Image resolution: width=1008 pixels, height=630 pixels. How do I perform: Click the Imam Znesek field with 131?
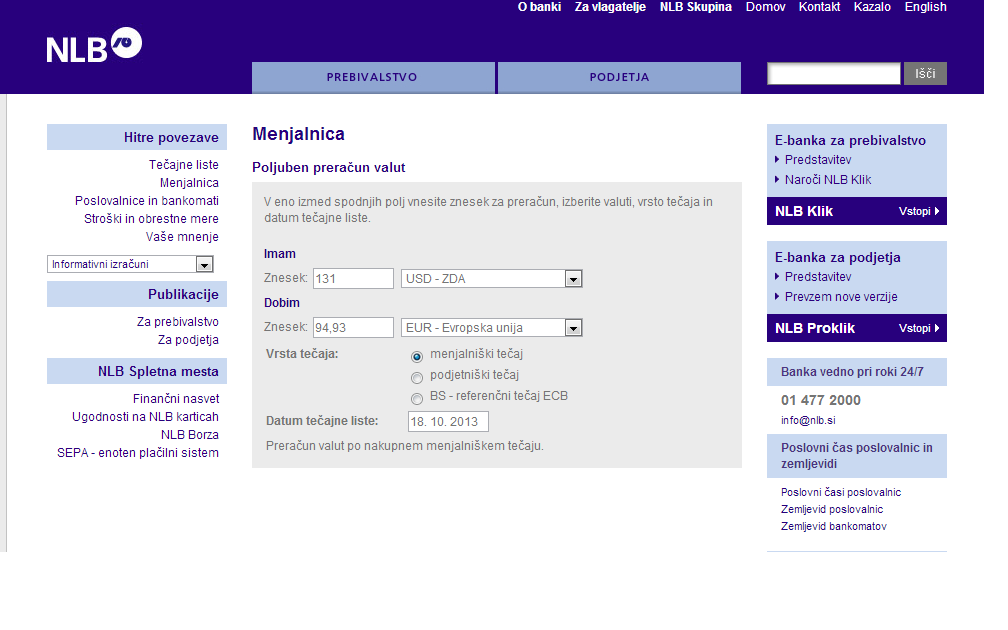tap(353, 278)
